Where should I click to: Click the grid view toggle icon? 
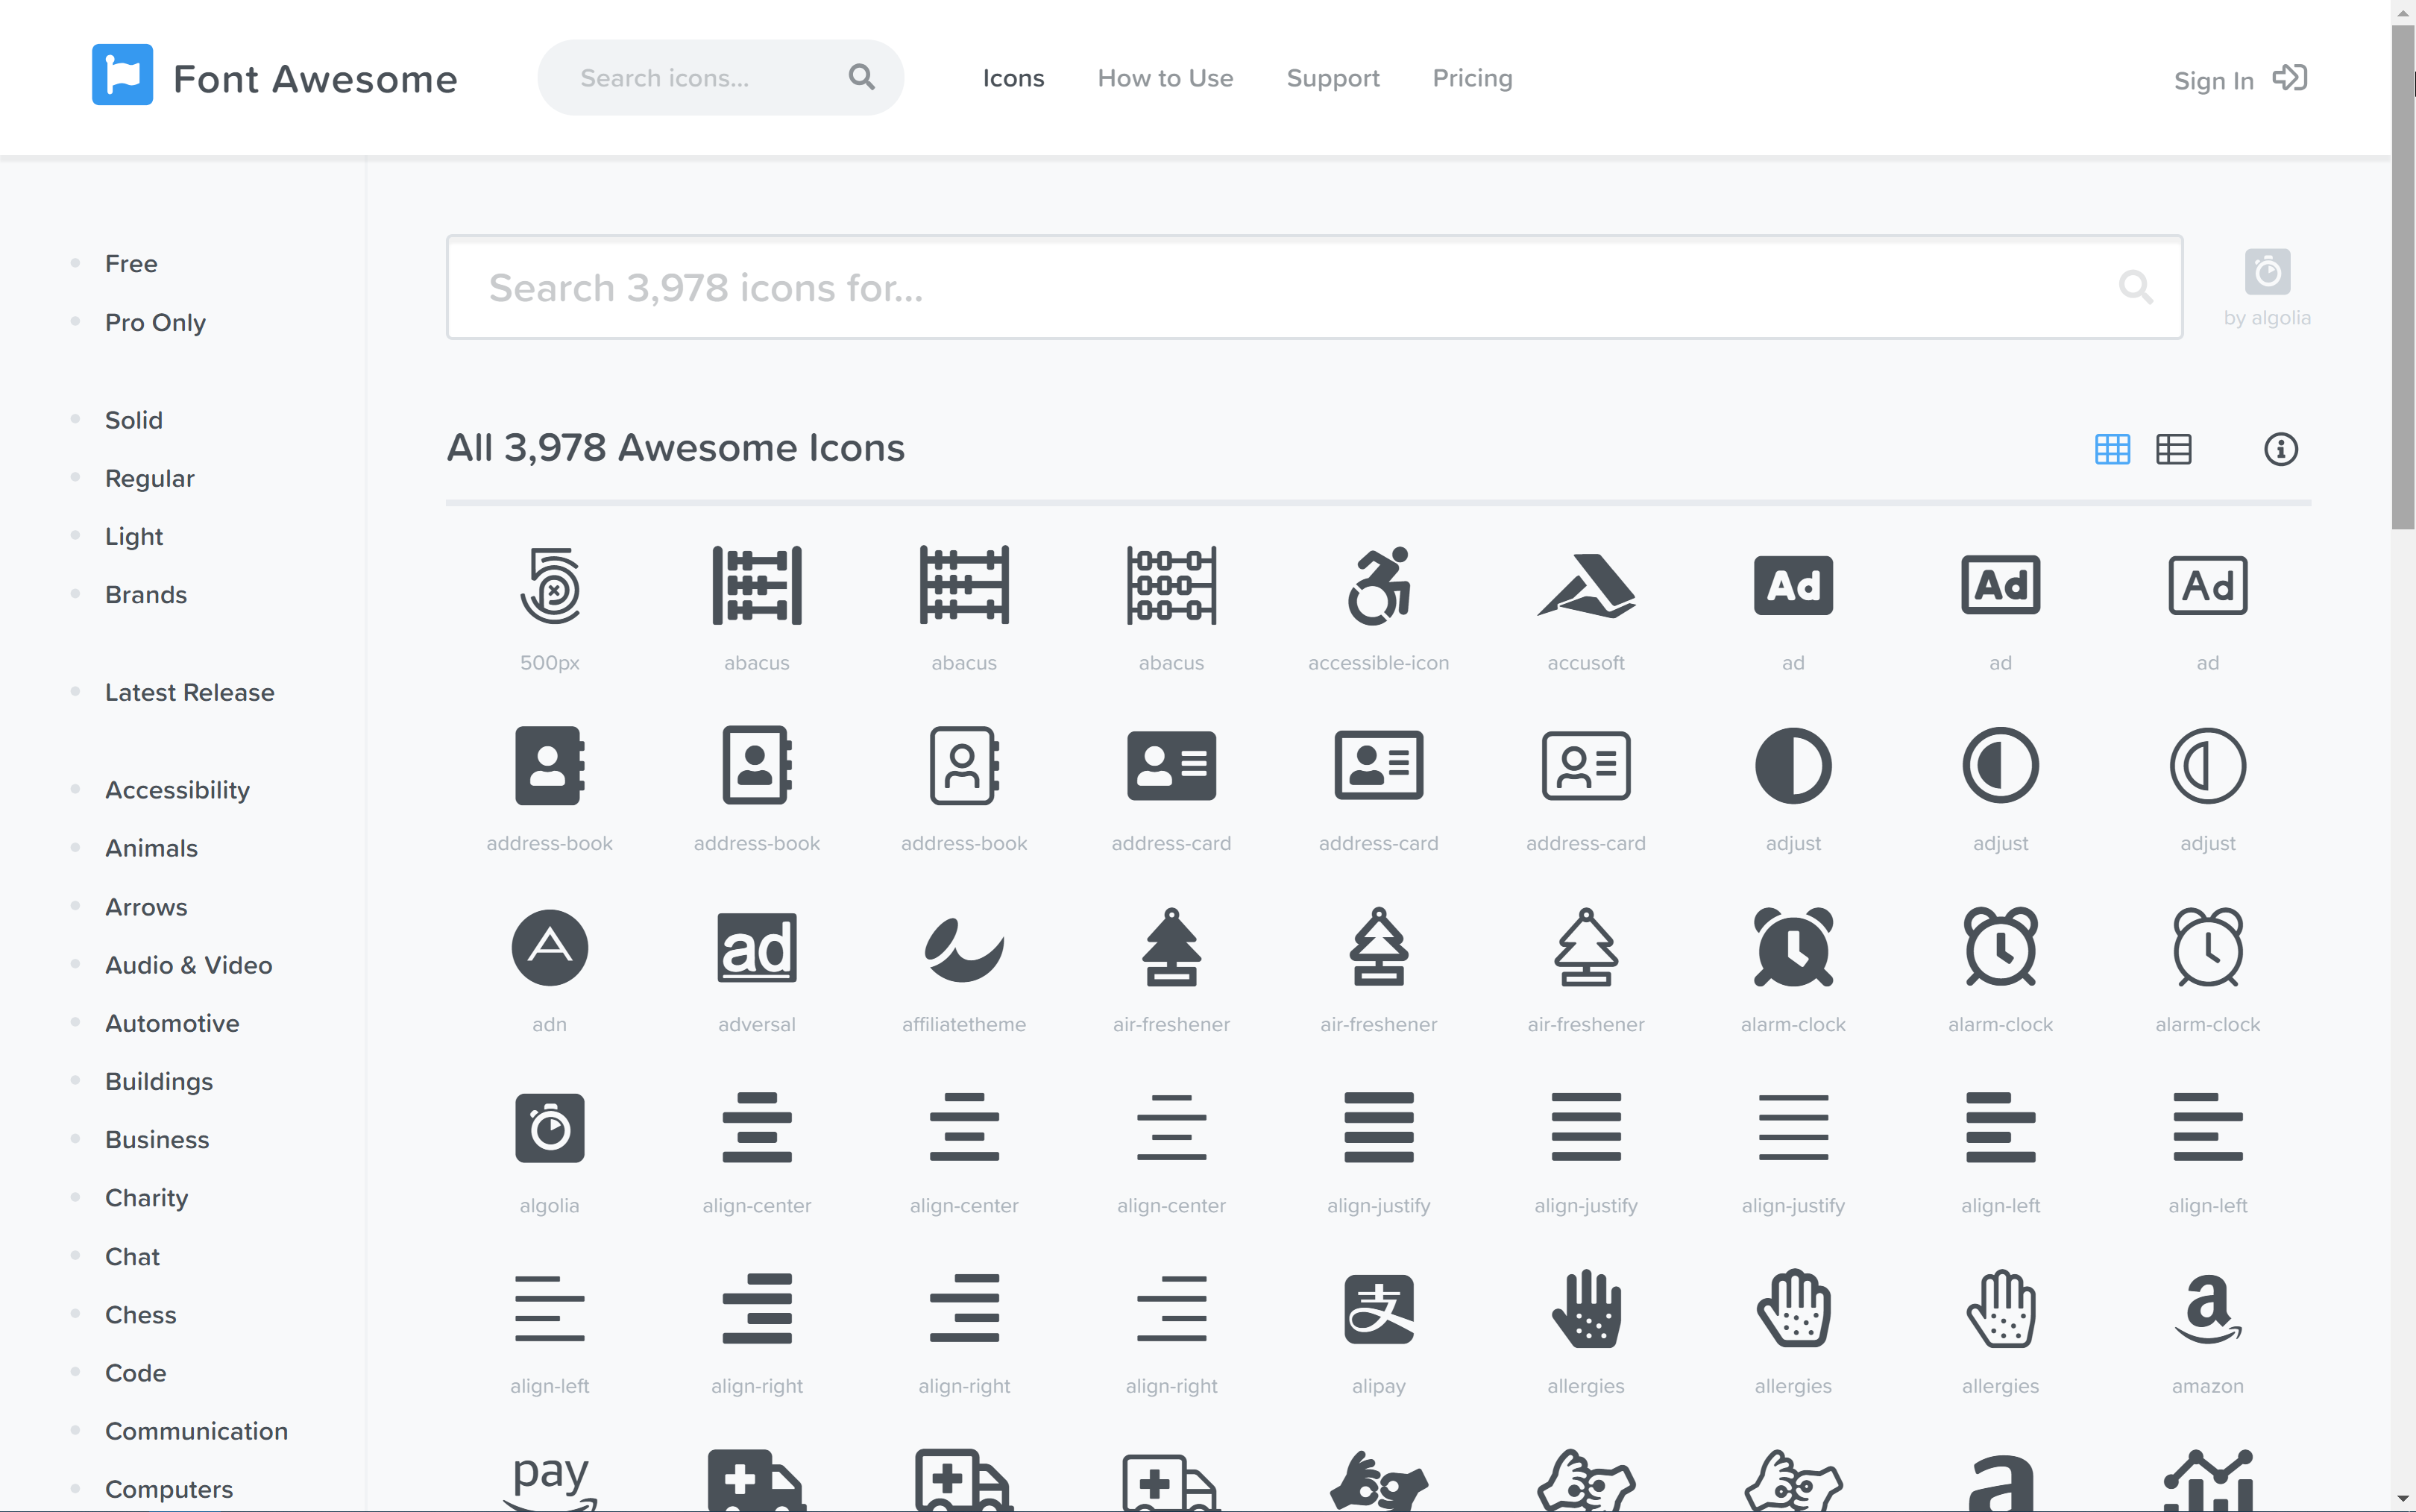click(2113, 450)
